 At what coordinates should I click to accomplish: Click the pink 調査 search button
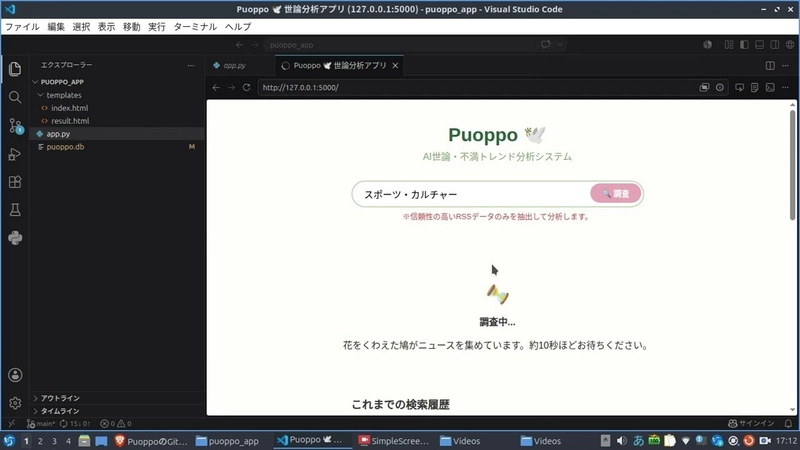[616, 194]
